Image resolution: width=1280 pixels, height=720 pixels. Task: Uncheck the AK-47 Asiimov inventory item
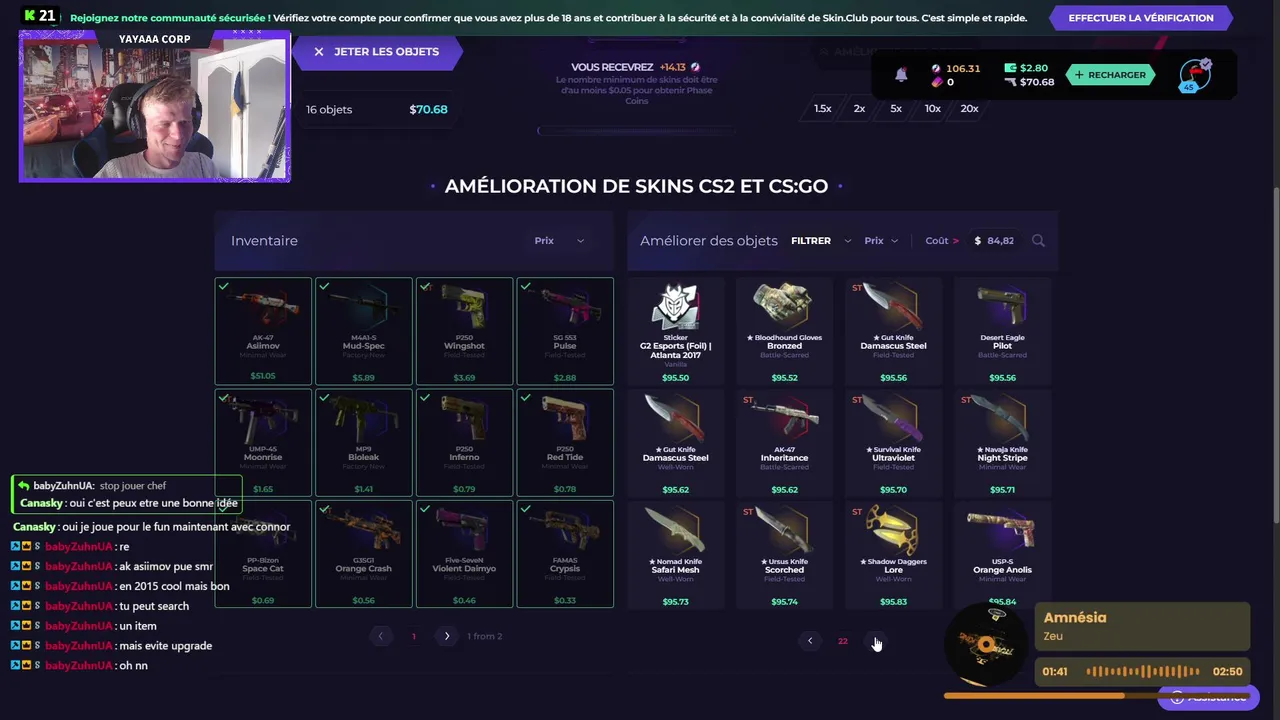point(263,331)
